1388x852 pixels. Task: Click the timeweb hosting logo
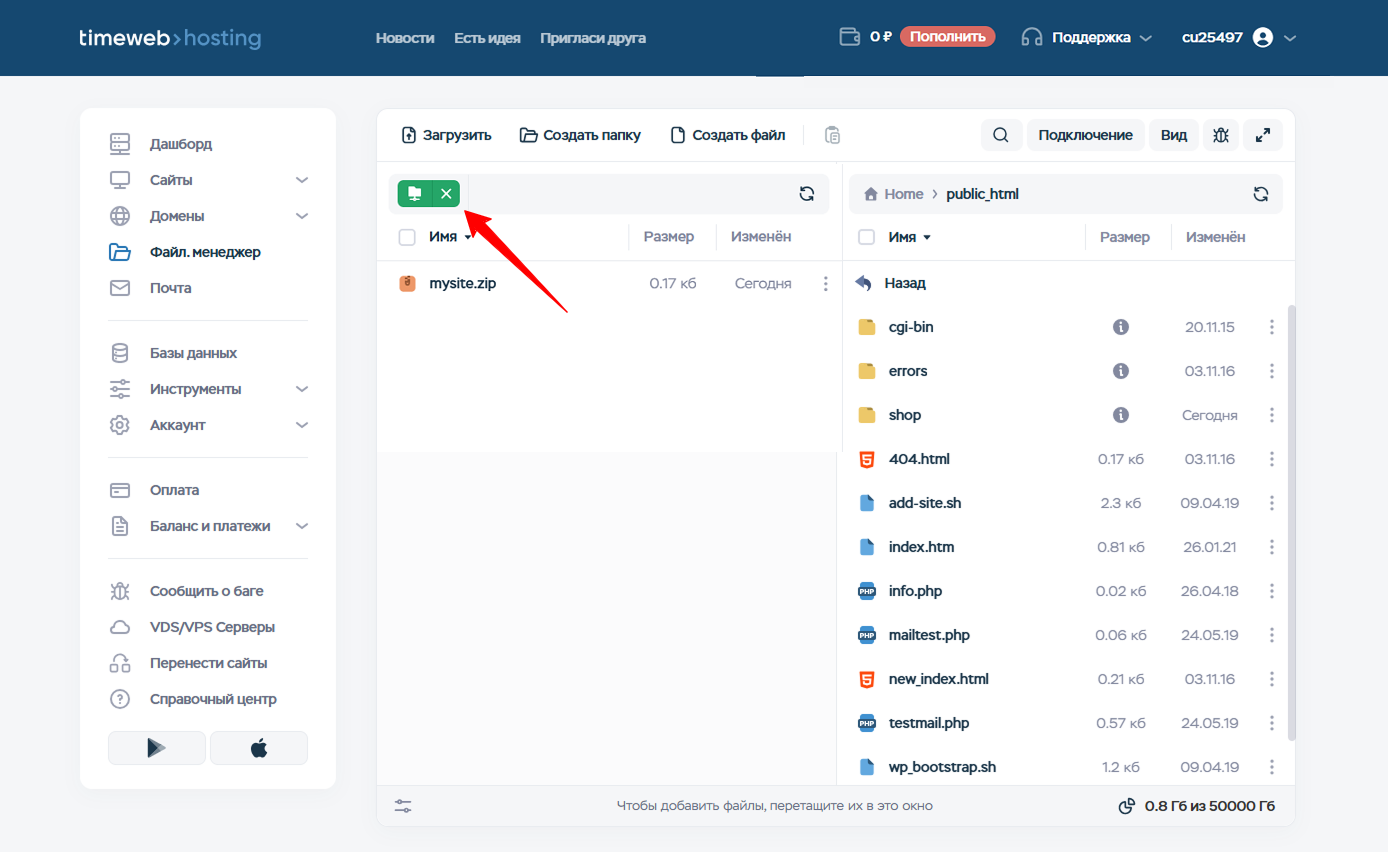coord(170,38)
